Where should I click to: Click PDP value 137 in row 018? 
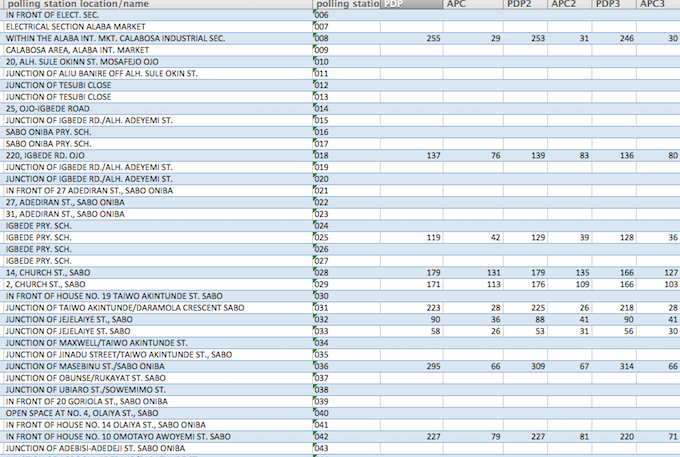coord(412,155)
